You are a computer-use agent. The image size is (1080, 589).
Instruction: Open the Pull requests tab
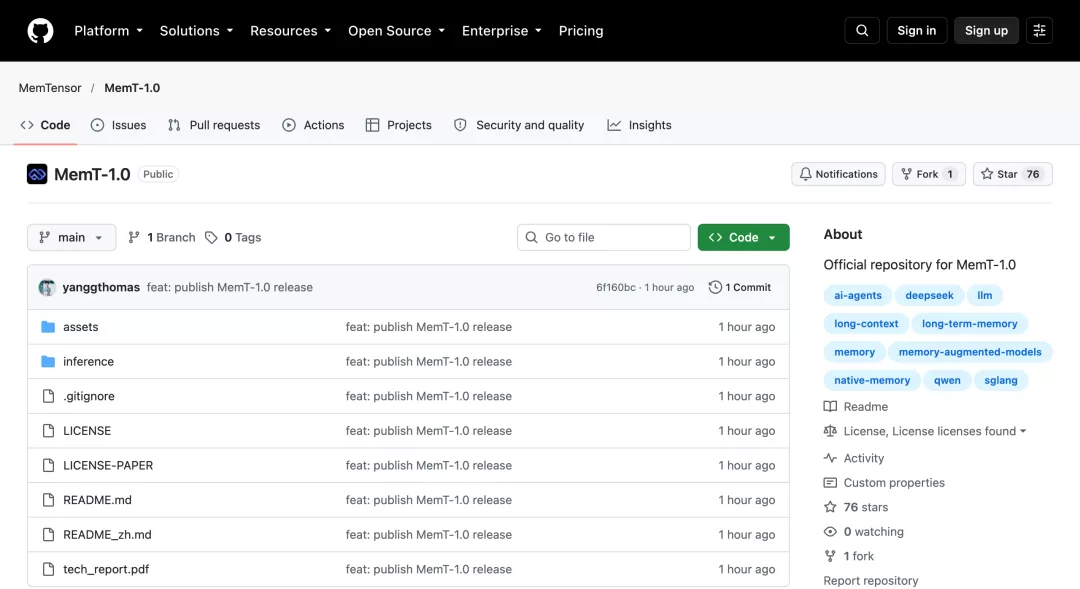[214, 125]
